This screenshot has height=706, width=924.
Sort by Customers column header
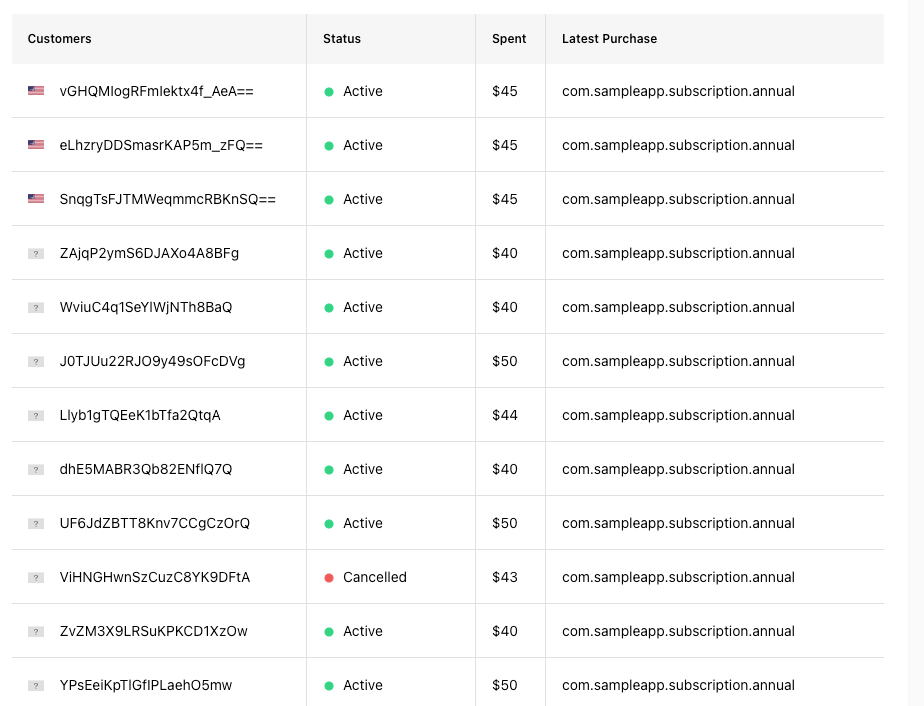60,39
